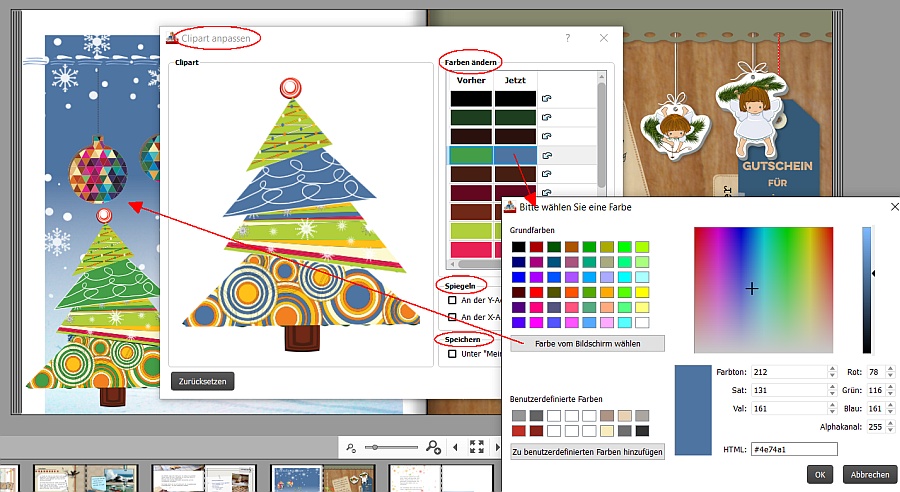
Task: Click the page zoom slider handle
Action: 375,447
